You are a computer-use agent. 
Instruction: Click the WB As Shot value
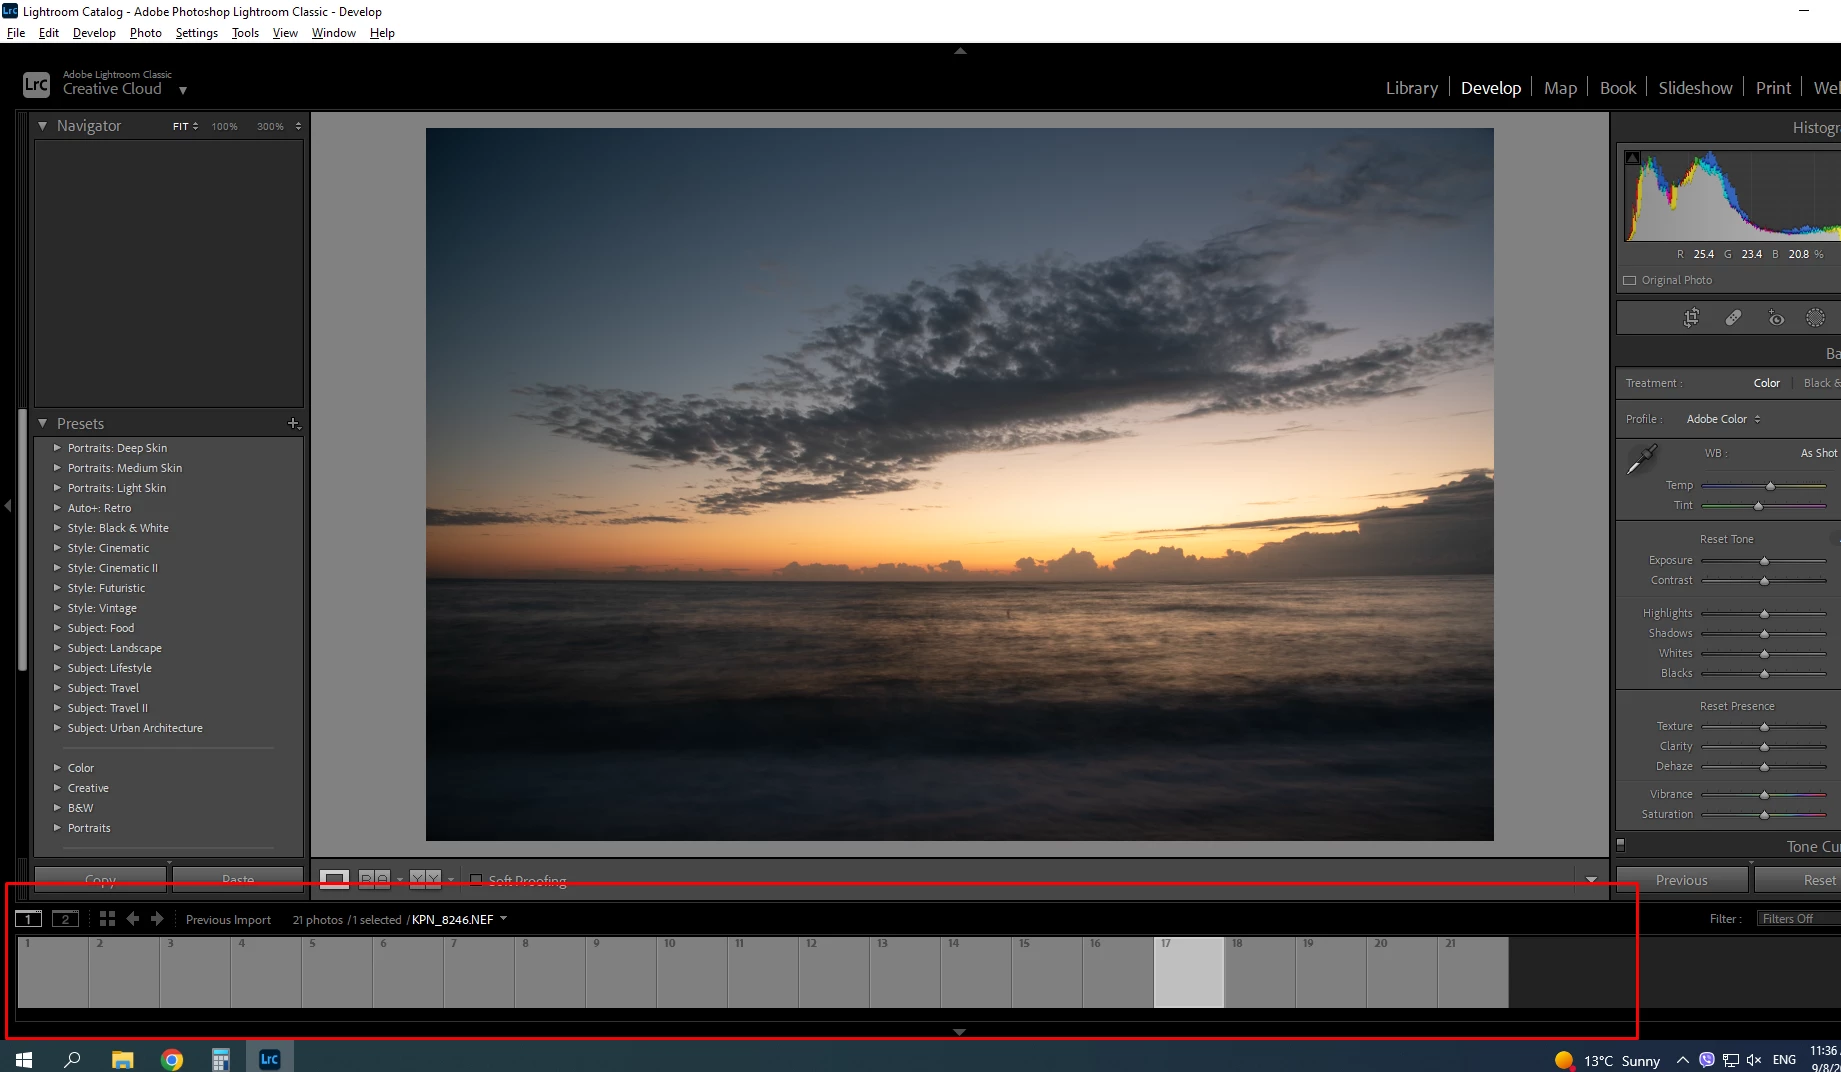tap(1819, 453)
